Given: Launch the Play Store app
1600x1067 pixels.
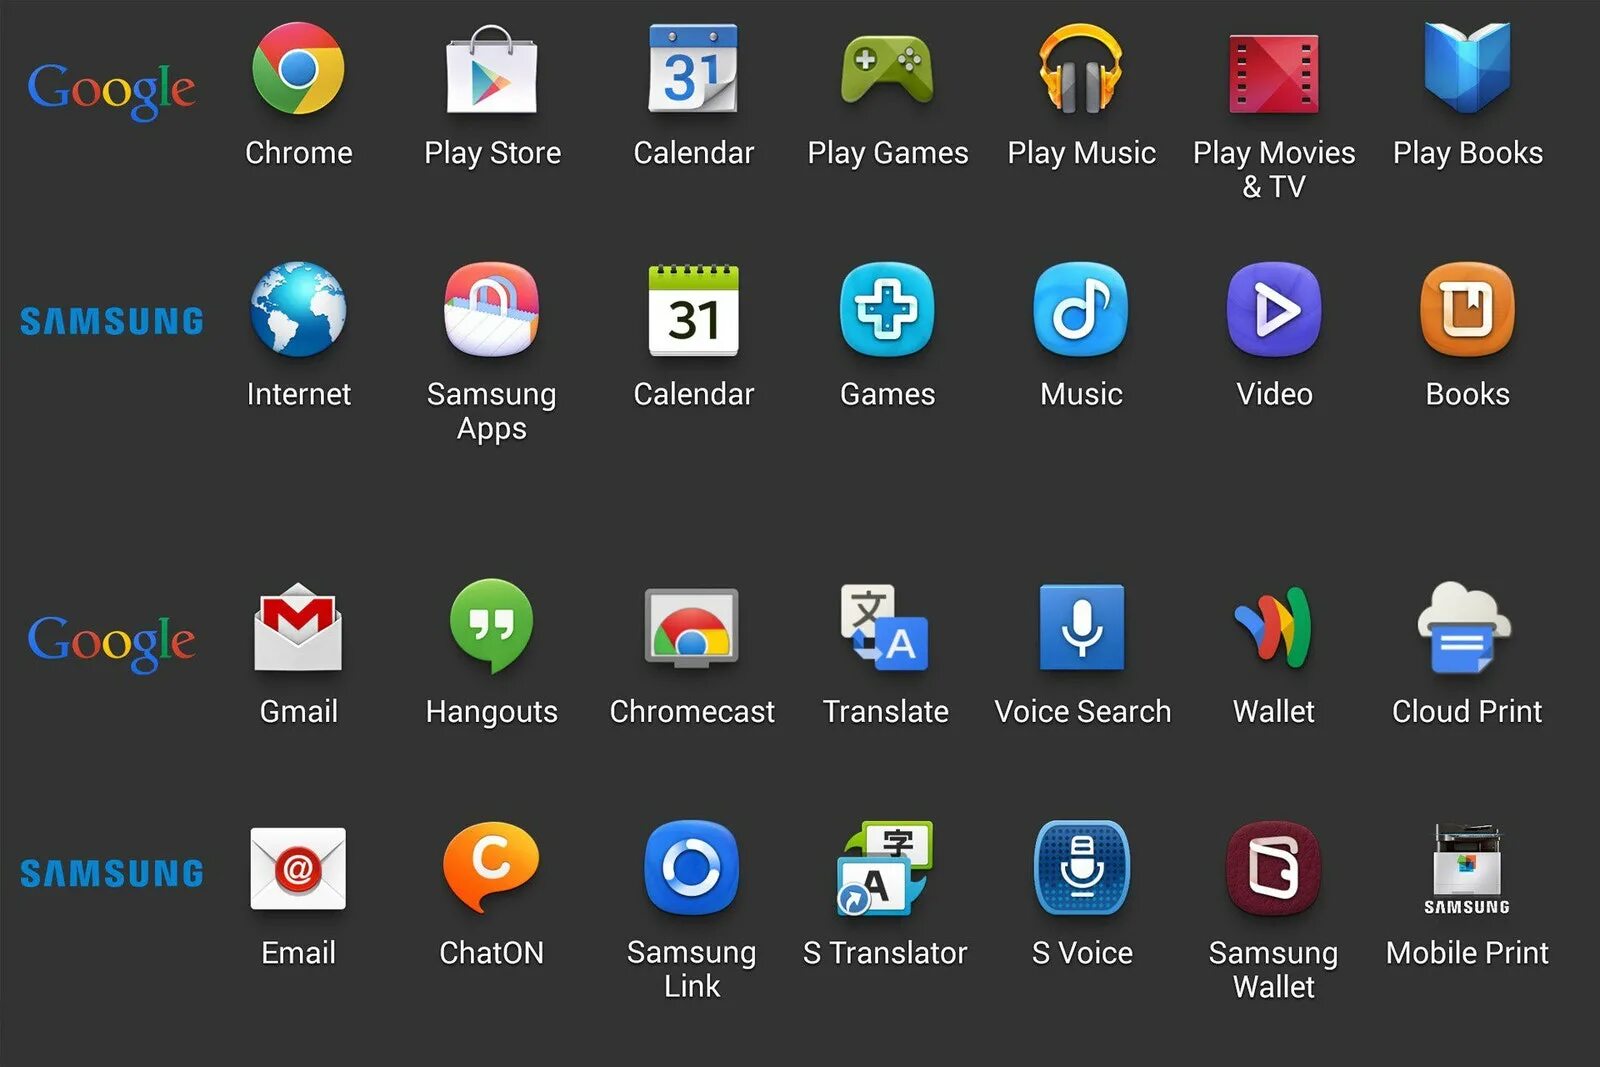Looking at the screenshot, I should (491, 69).
